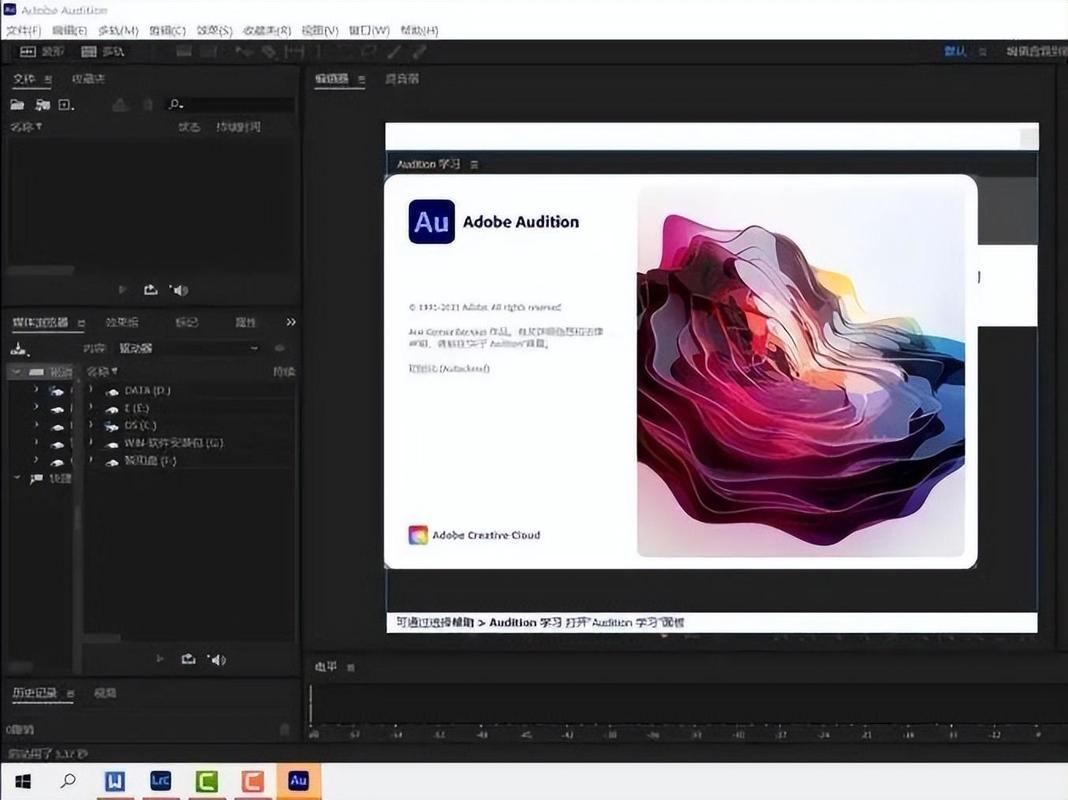Viewport: 1068px width, 800px height.
Task: Switch to the 视频 Video tab
Action: [x=105, y=693]
